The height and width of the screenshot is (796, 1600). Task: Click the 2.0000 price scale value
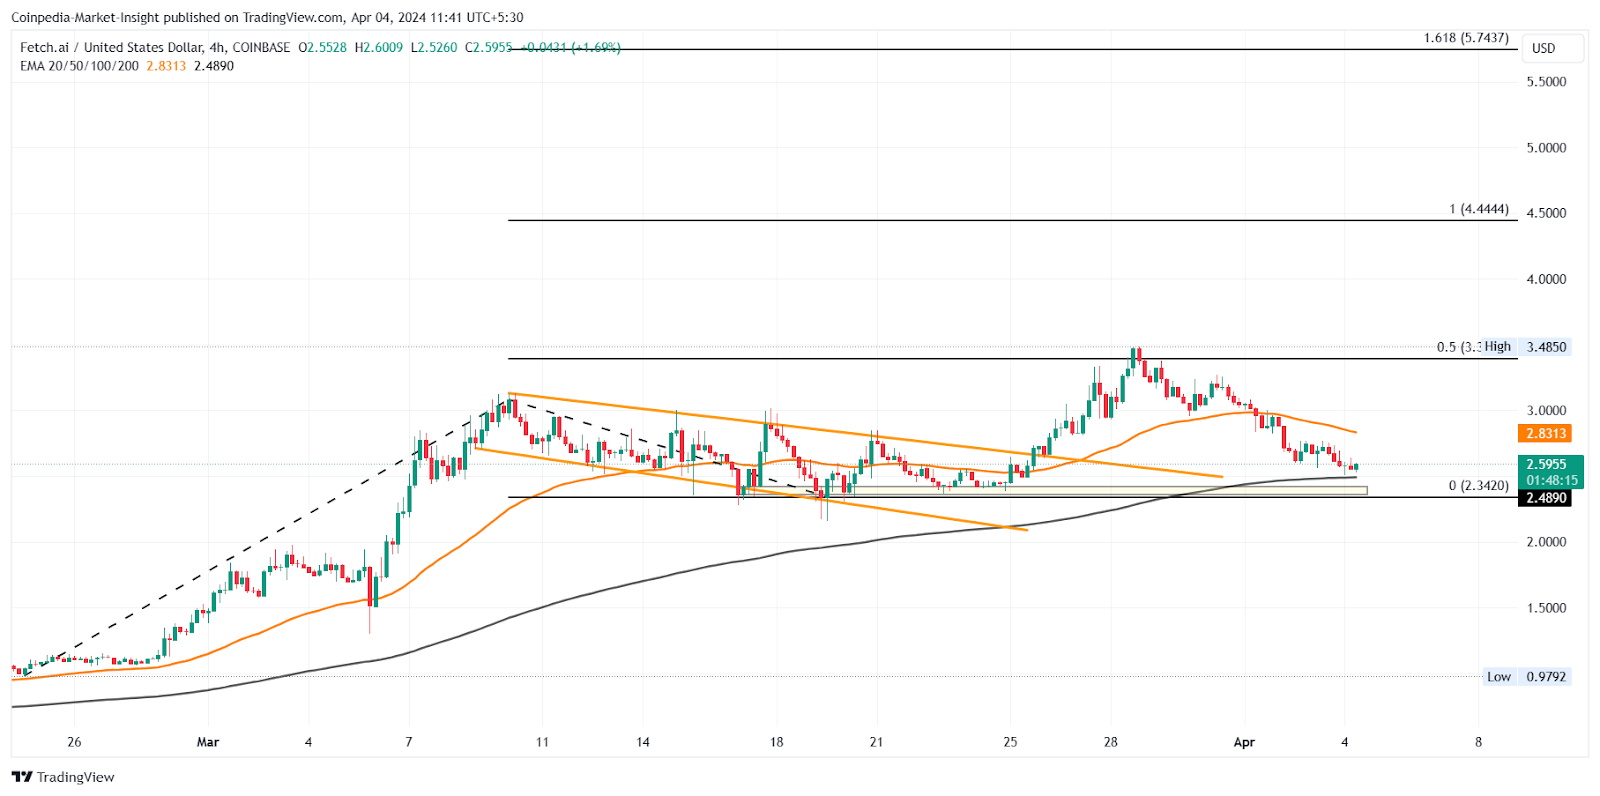[x=1546, y=542]
